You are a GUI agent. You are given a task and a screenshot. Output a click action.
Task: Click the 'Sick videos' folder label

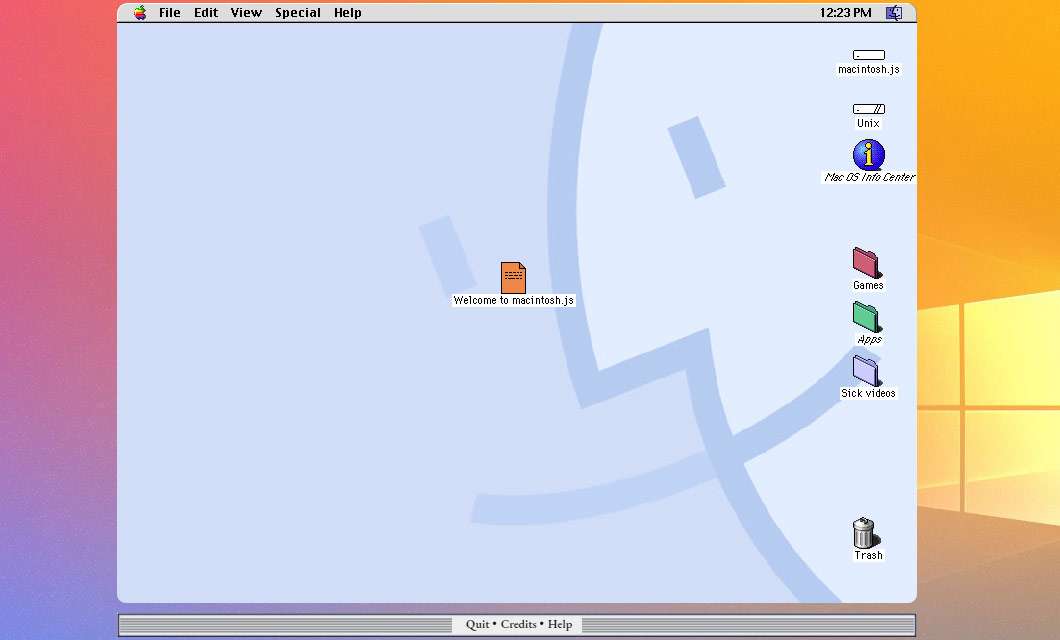pos(868,393)
